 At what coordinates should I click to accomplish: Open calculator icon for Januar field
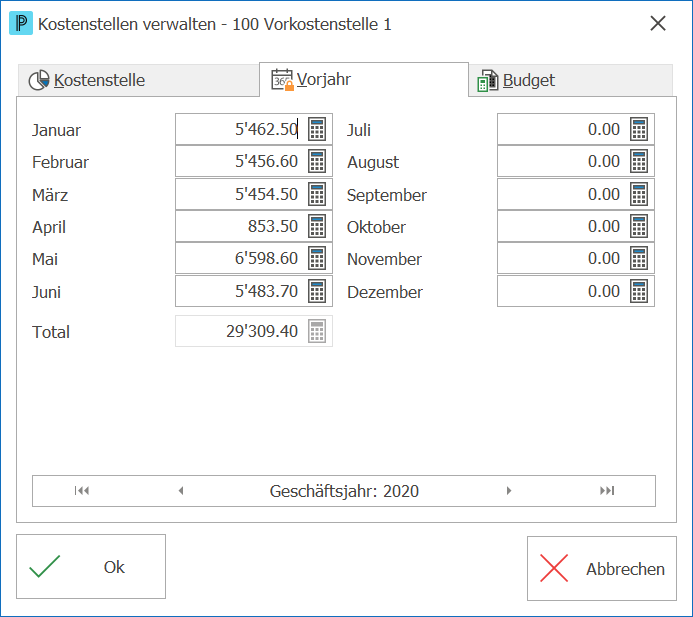click(x=317, y=129)
